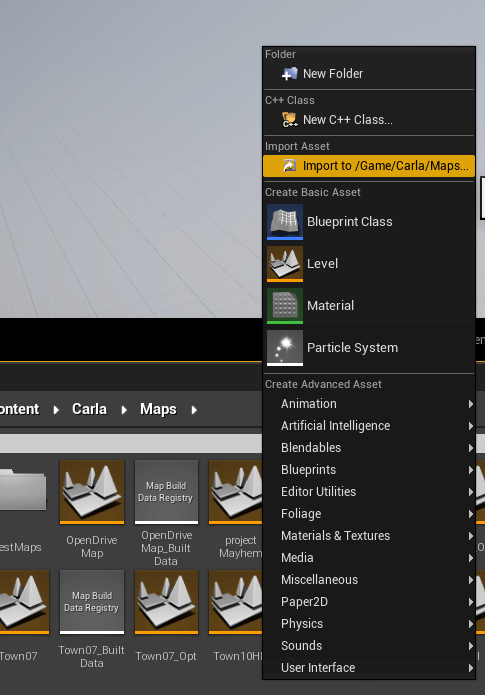The image size is (485, 695).
Task: Expand the Sounds submenu
Action: (x=369, y=646)
